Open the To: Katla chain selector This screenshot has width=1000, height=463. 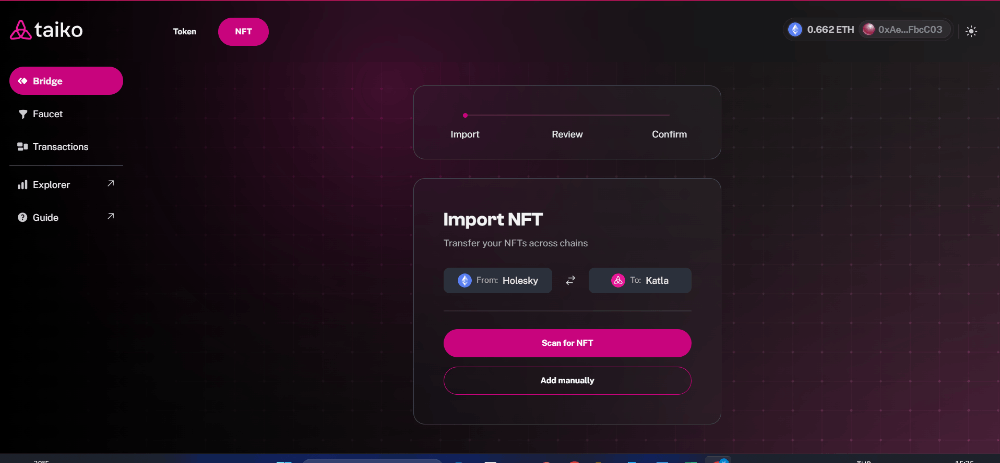coord(640,281)
